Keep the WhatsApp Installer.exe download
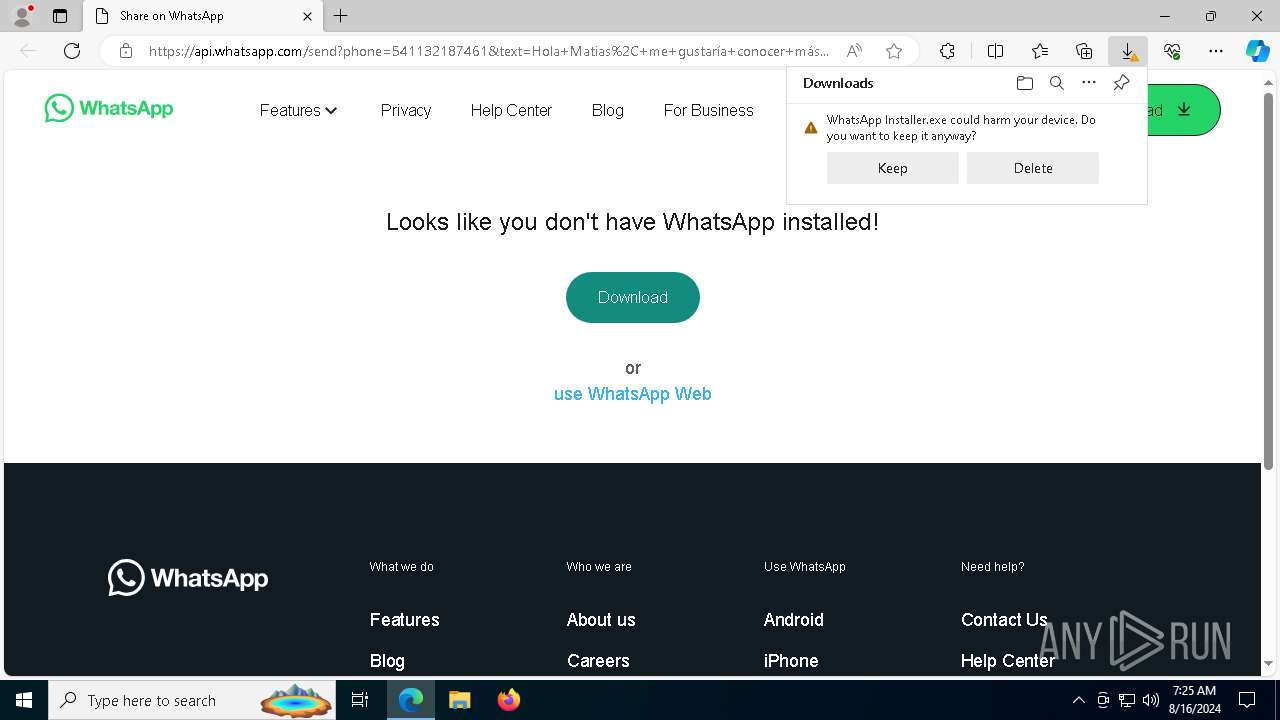Image resolution: width=1280 pixels, height=720 pixels. 892,168
